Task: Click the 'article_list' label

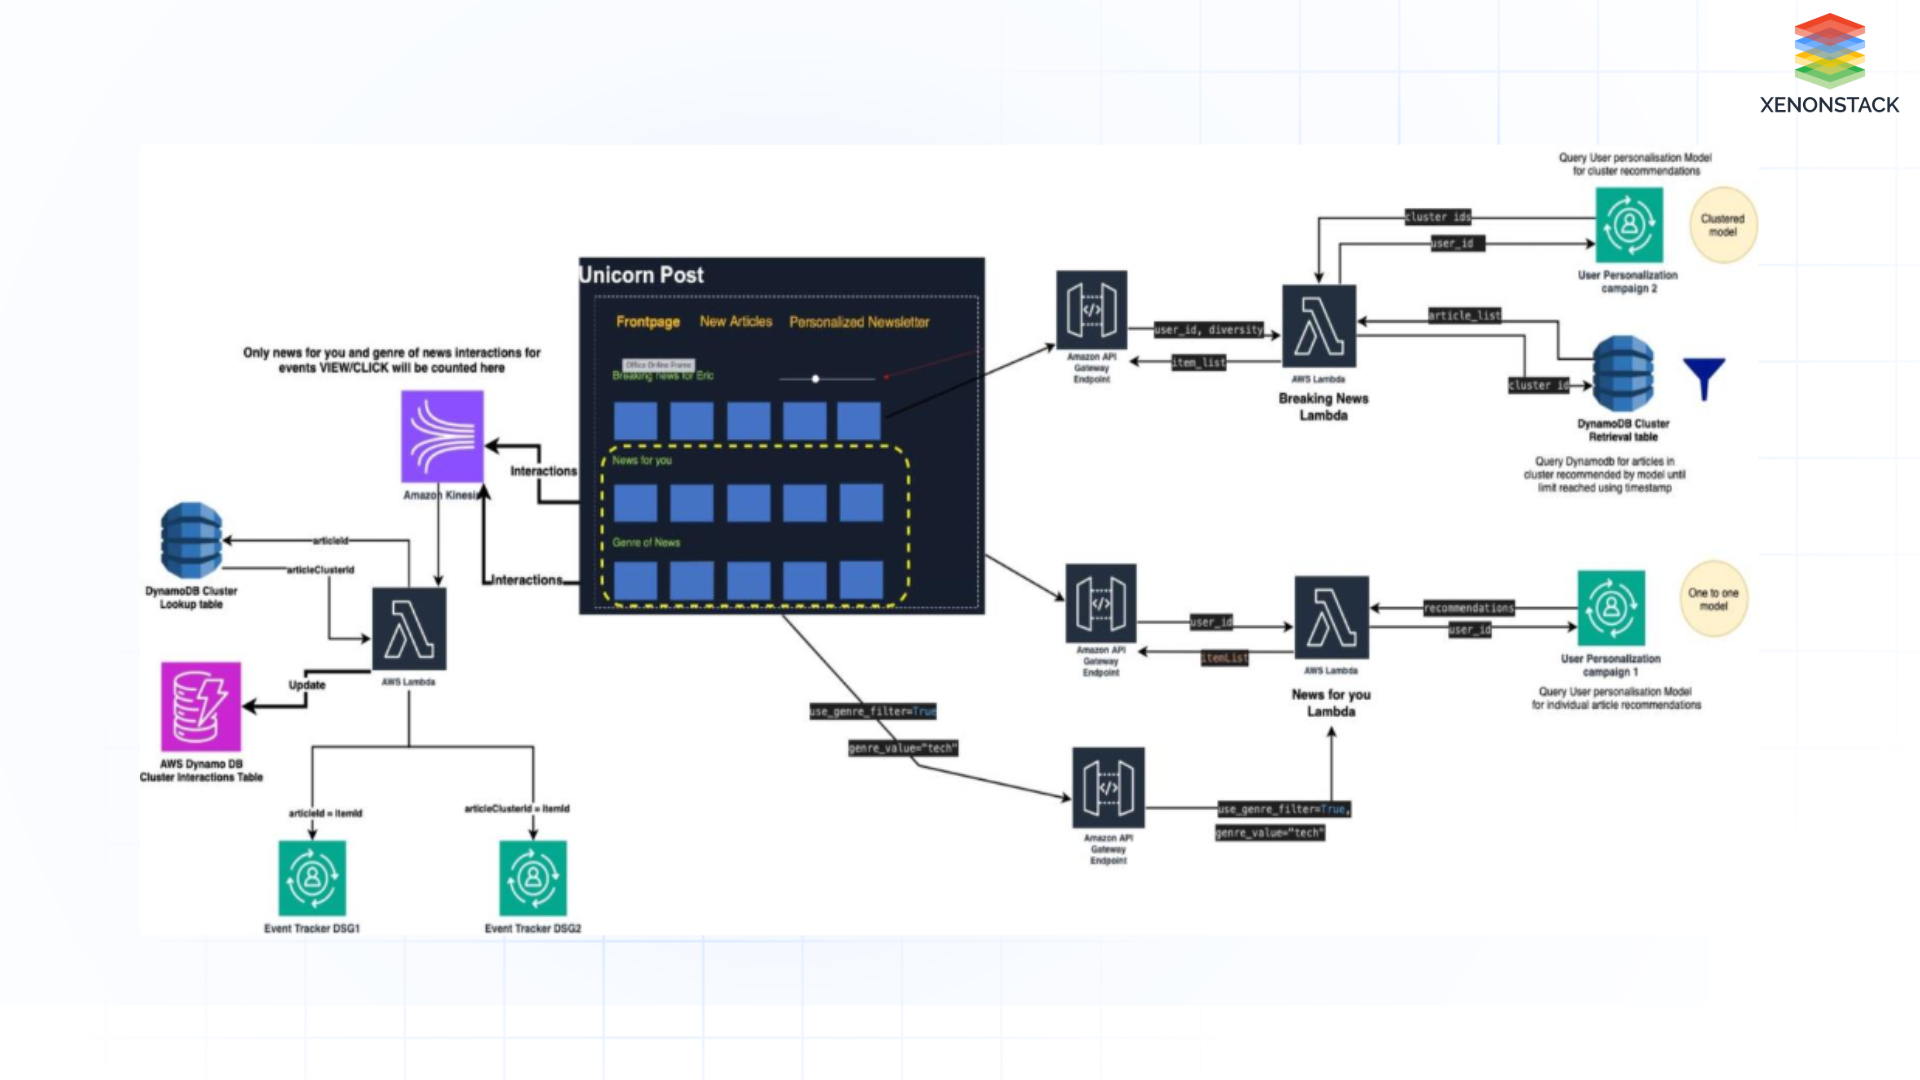Action: pyautogui.click(x=1465, y=316)
